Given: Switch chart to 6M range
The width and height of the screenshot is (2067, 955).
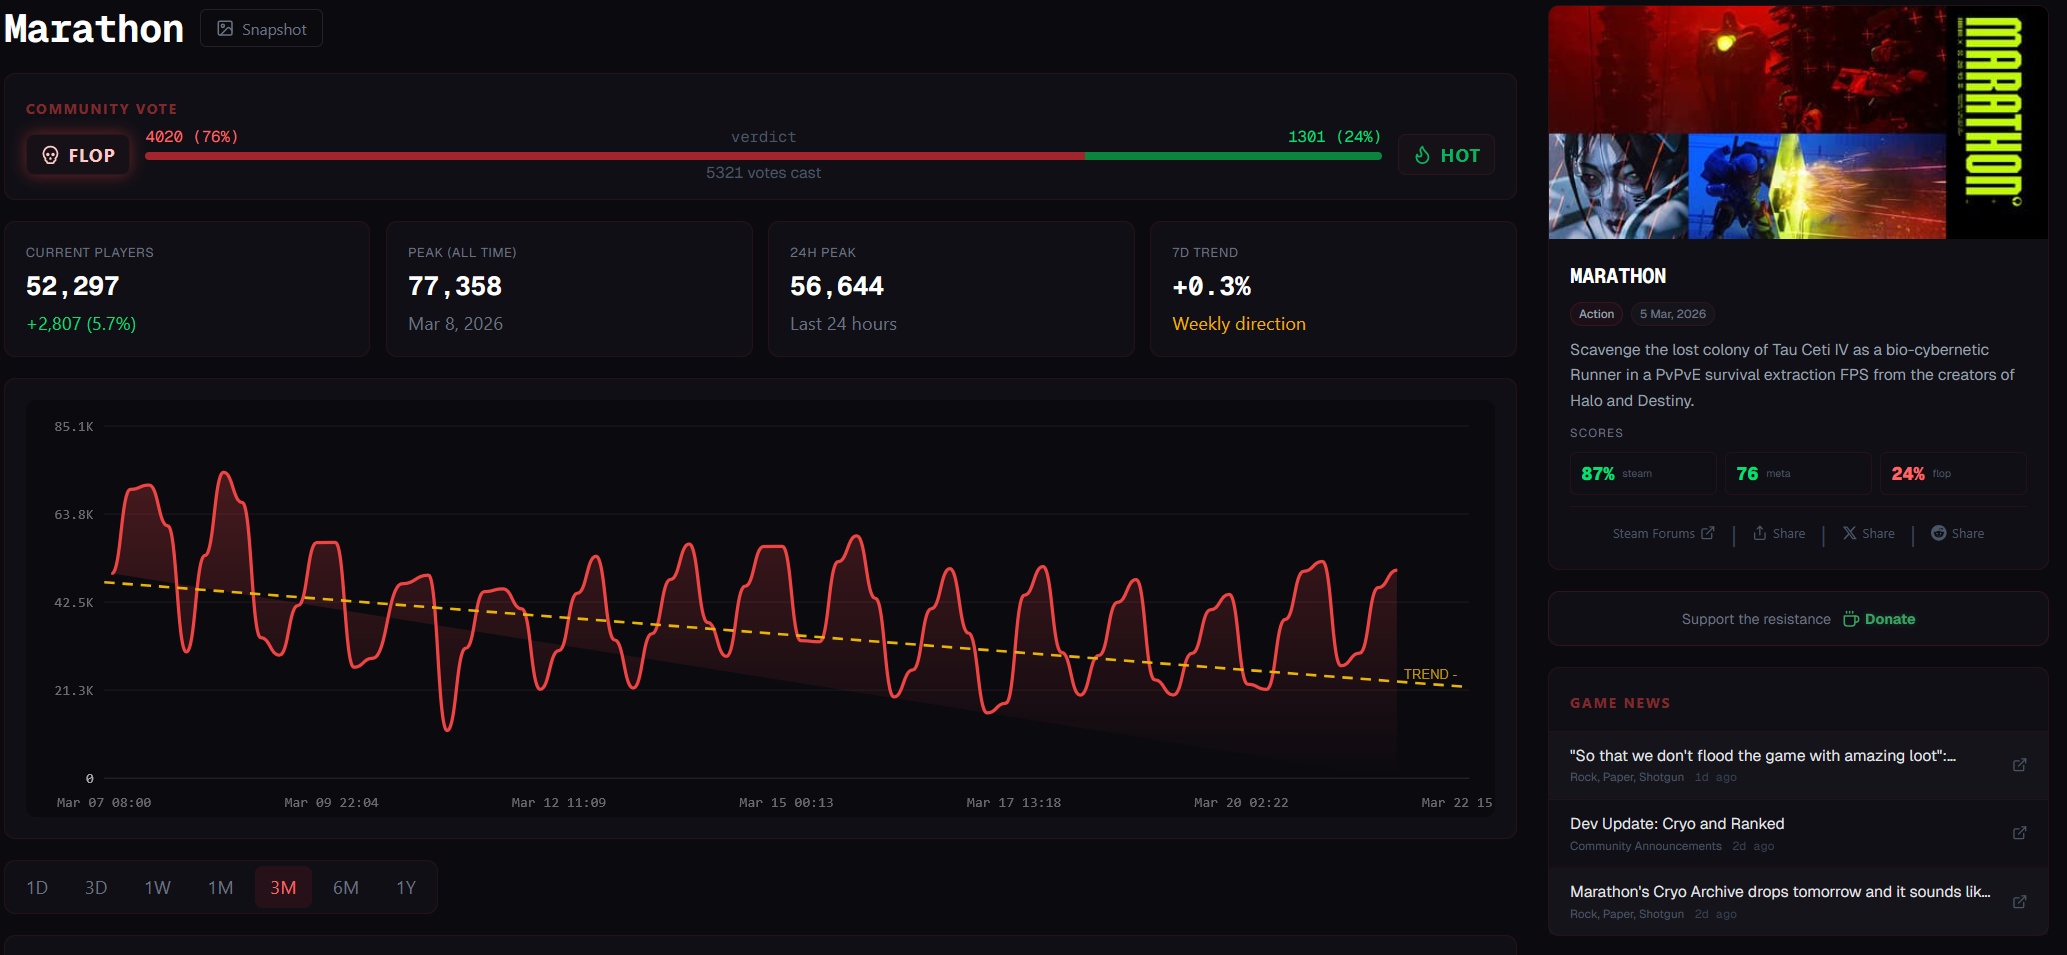Looking at the screenshot, I should pyautogui.click(x=346, y=888).
